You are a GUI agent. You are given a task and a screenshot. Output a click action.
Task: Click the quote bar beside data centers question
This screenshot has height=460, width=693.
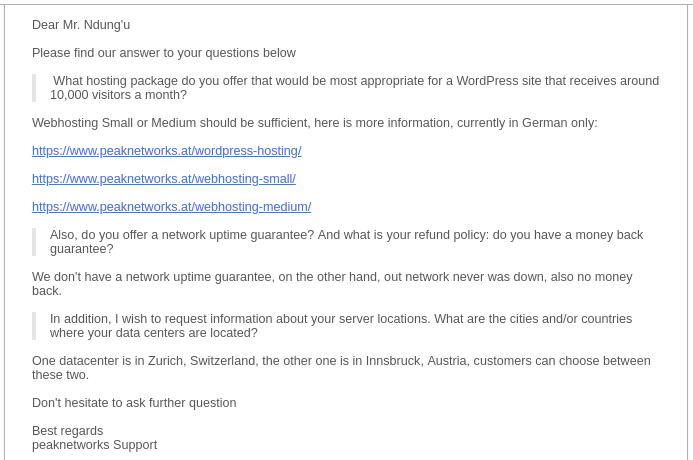pos(34,326)
